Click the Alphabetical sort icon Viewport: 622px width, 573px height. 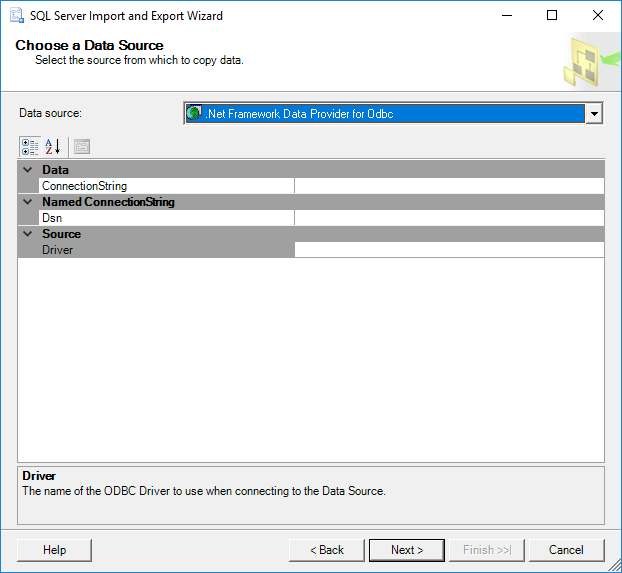(x=53, y=146)
